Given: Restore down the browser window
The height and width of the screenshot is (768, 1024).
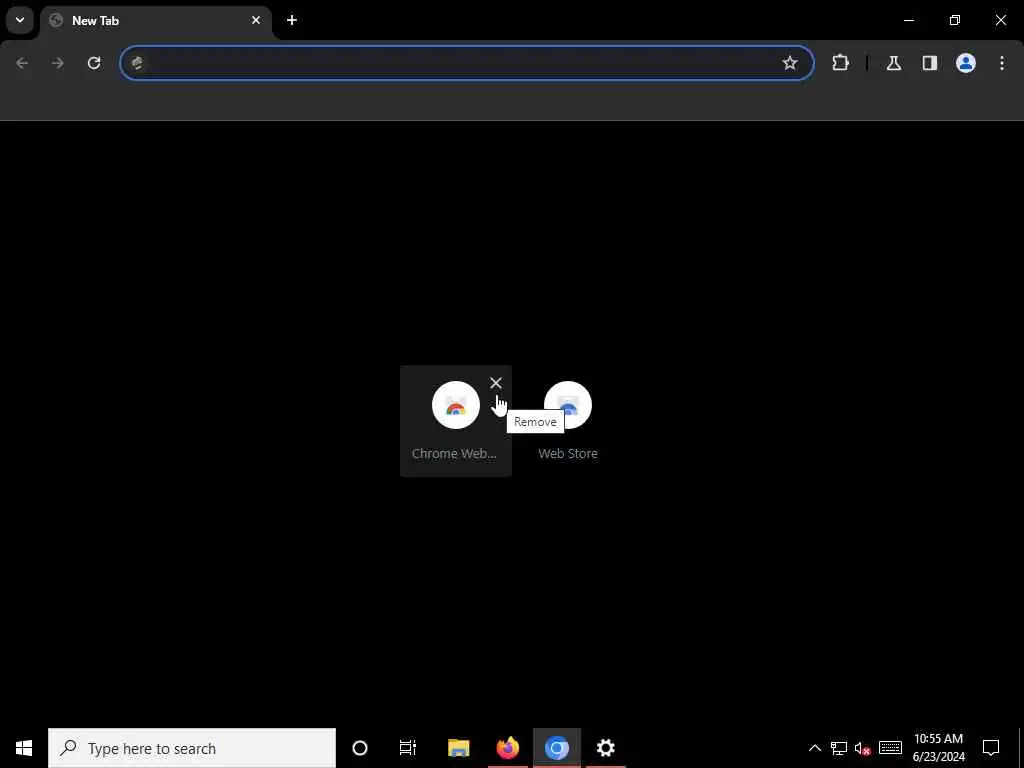Looking at the screenshot, I should pos(955,20).
